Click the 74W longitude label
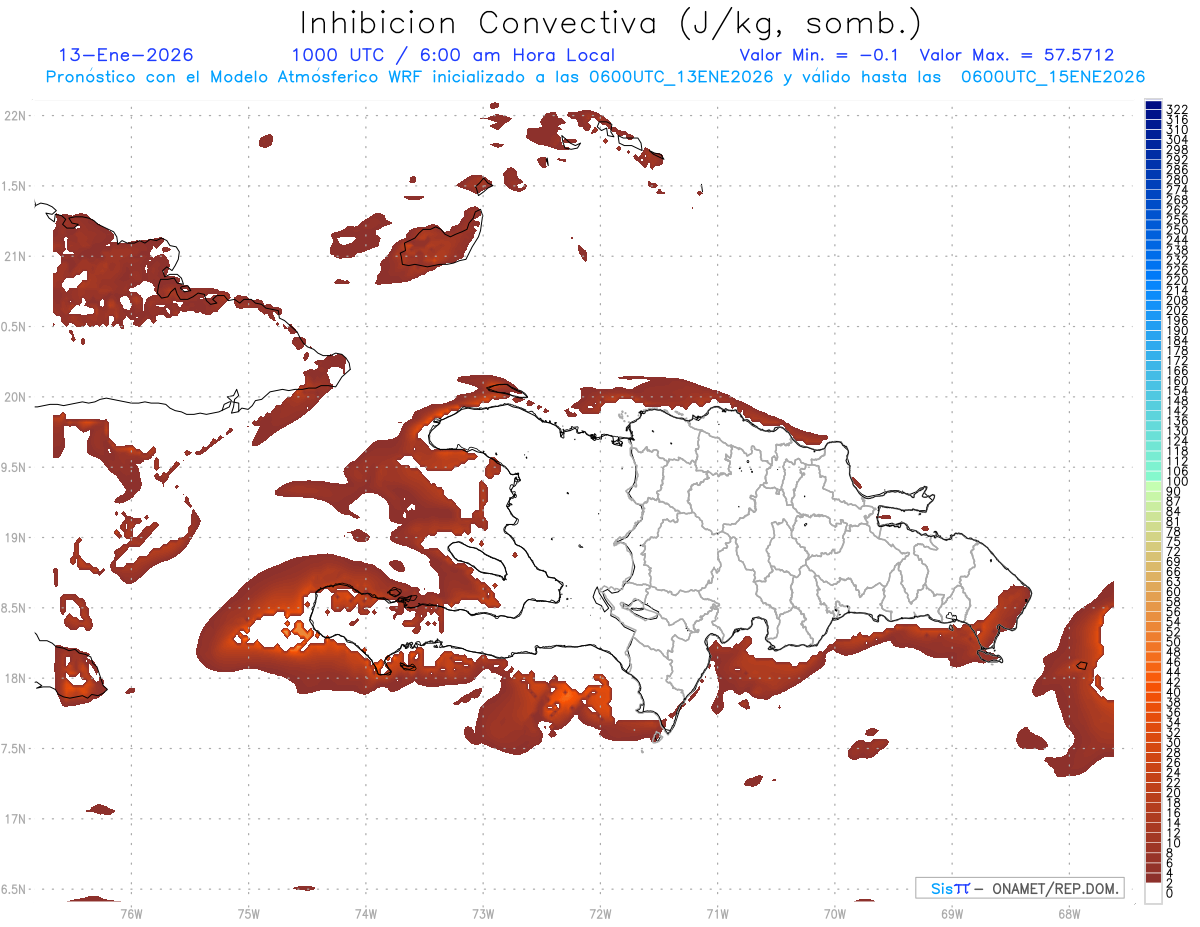This screenshot has width=1200, height=927. [366, 913]
